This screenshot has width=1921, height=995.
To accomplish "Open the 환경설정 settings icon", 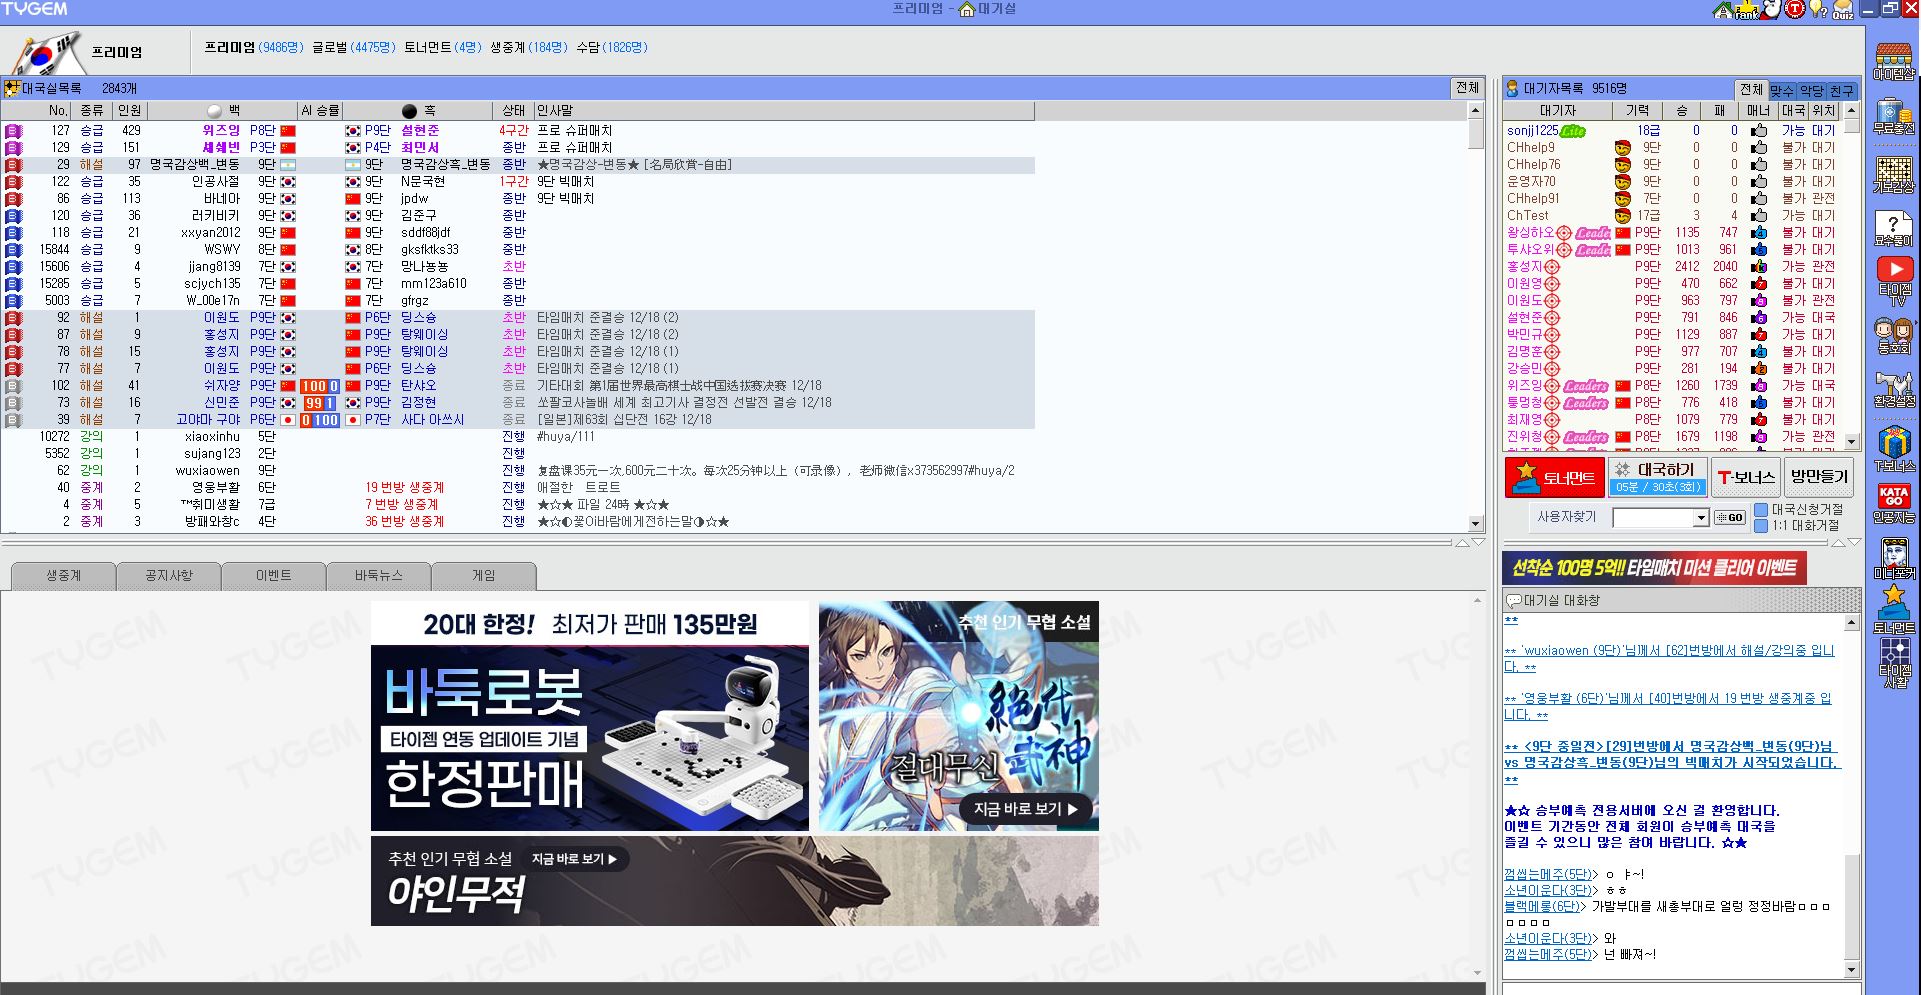I will [x=1894, y=389].
